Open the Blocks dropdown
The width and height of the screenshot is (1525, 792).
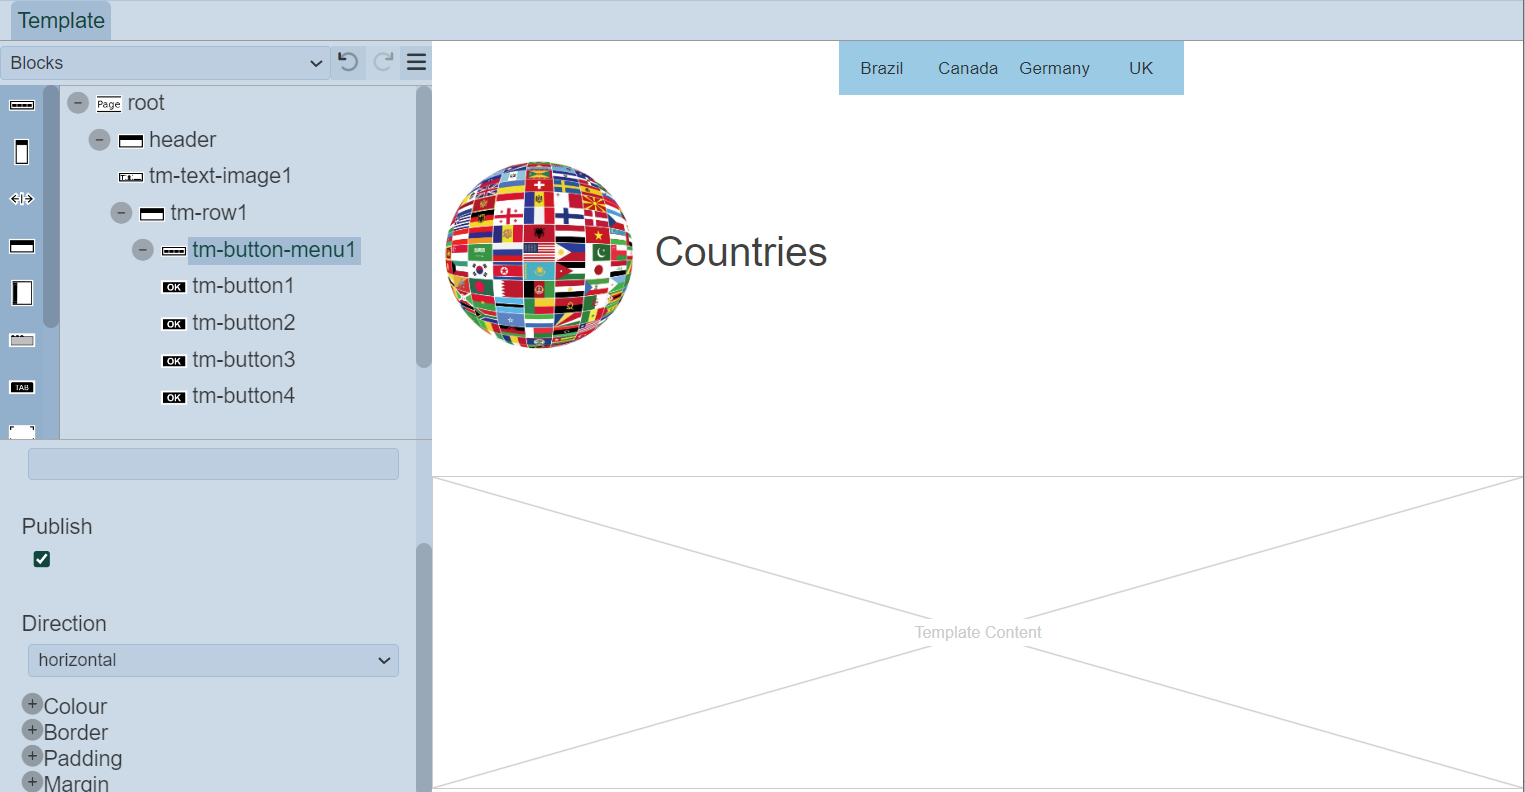pyautogui.click(x=165, y=63)
